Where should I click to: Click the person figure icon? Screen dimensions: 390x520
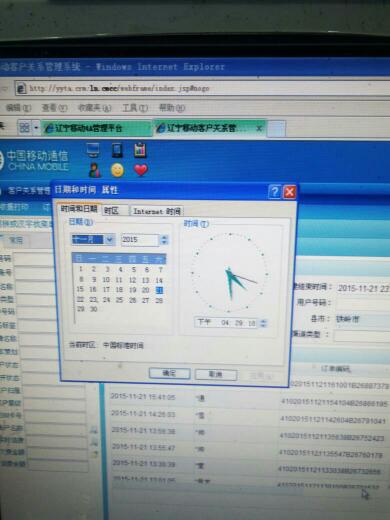point(95,170)
